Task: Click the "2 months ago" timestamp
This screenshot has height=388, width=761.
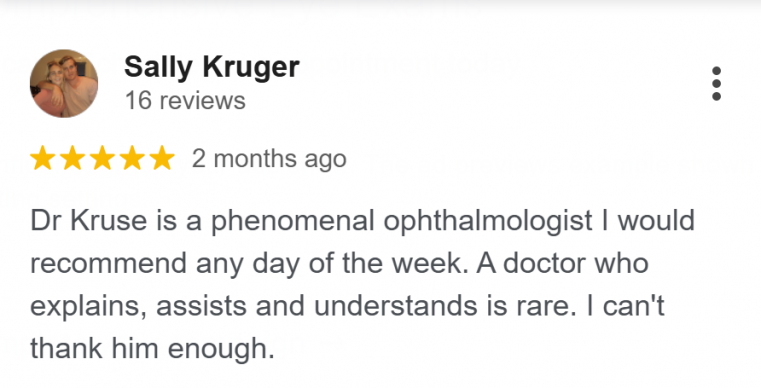Action: [x=269, y=159]
